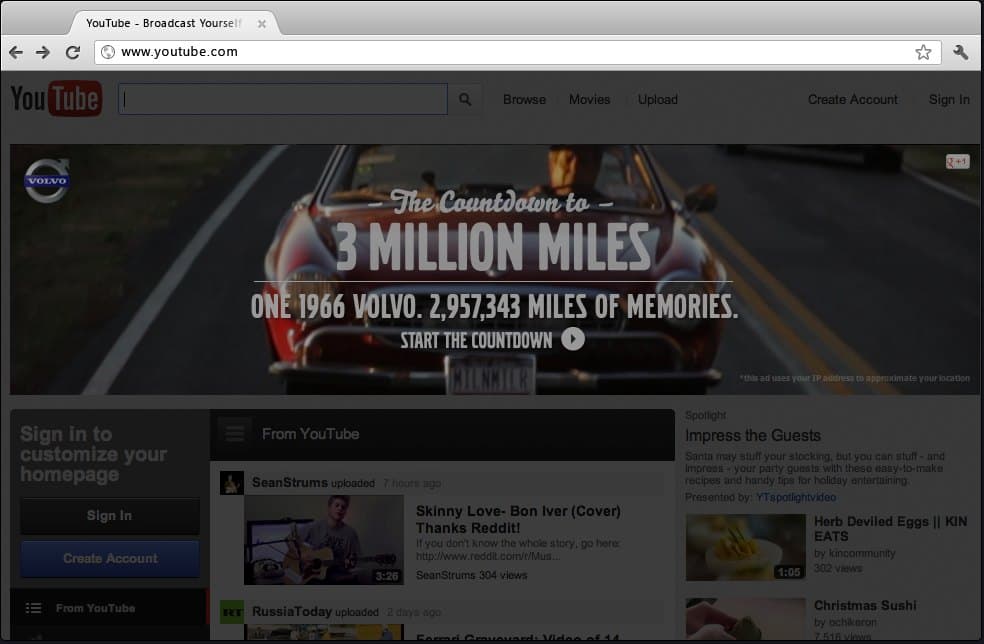Viewport: 984px width, 644px height.
Task: Select From YouTube in the sidebar
Action: click(109, 608)
